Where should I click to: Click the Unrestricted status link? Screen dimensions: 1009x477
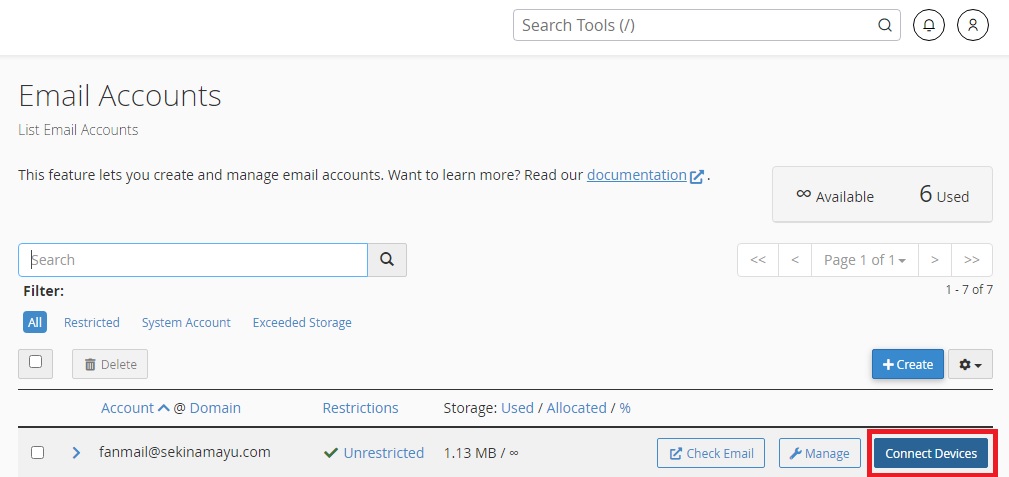(384, 453)
